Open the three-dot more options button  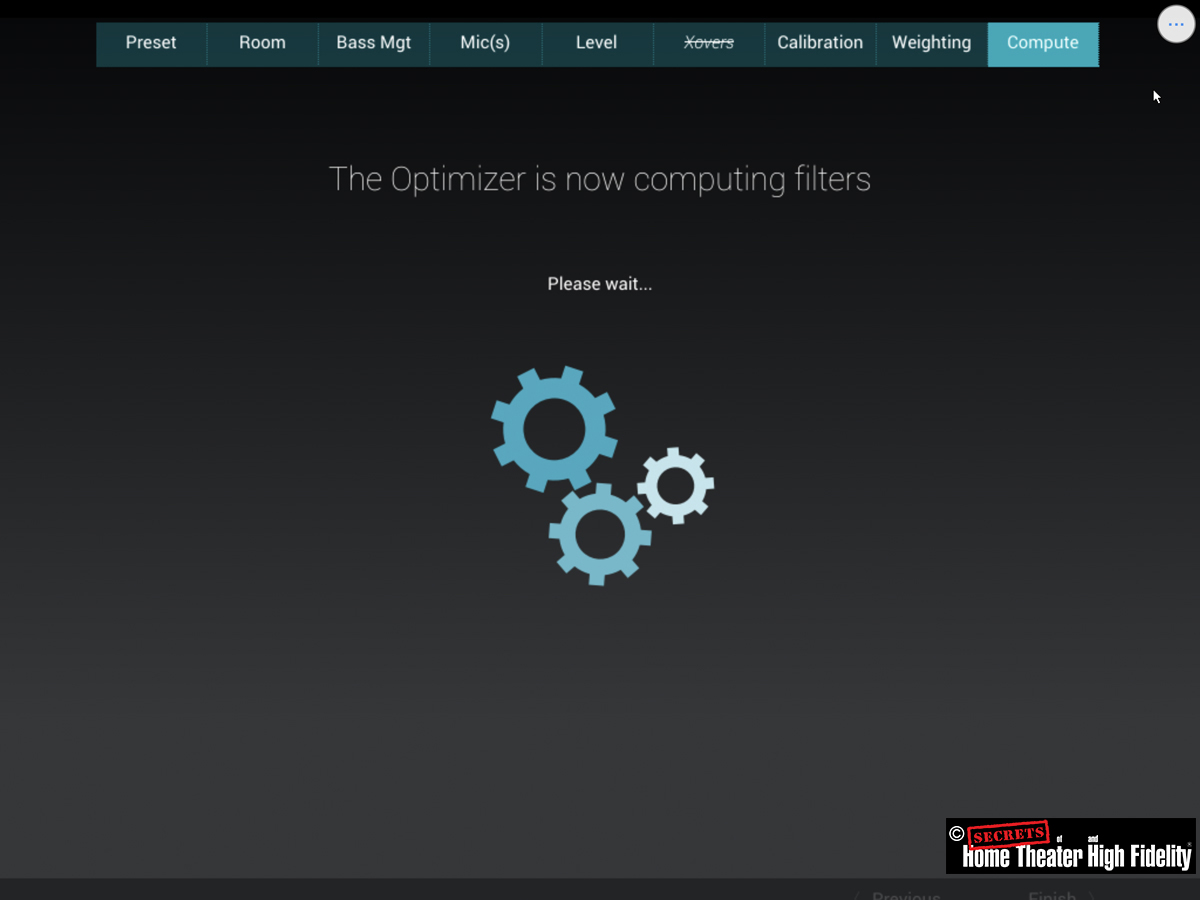pos(1176,24)
